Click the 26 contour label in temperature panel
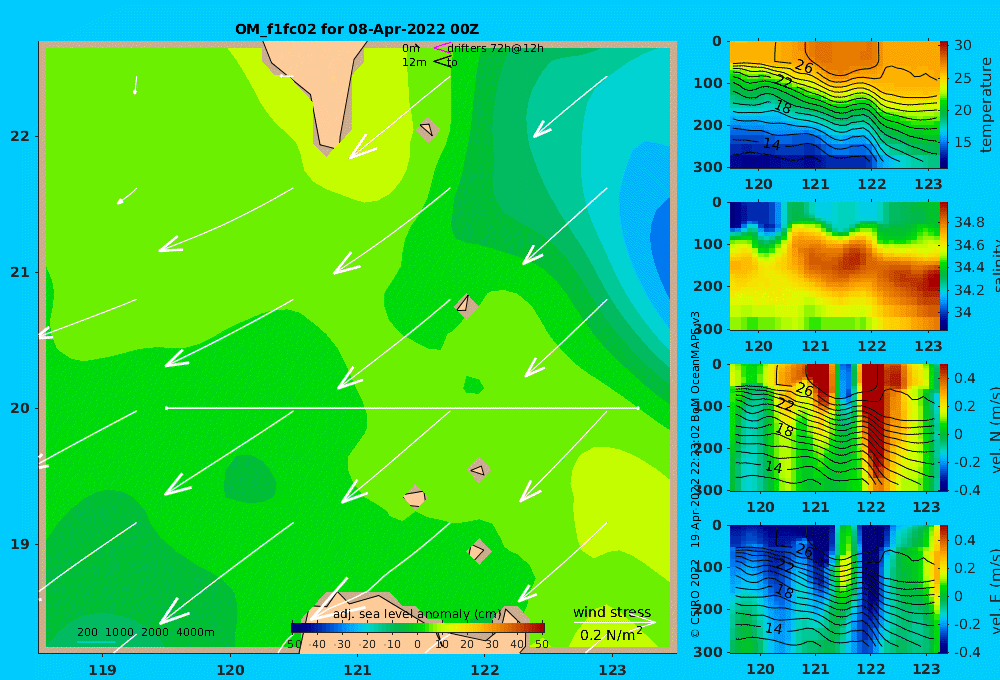Image resolution: width=1000 pixels, height=680 pixels. point(804,67)
